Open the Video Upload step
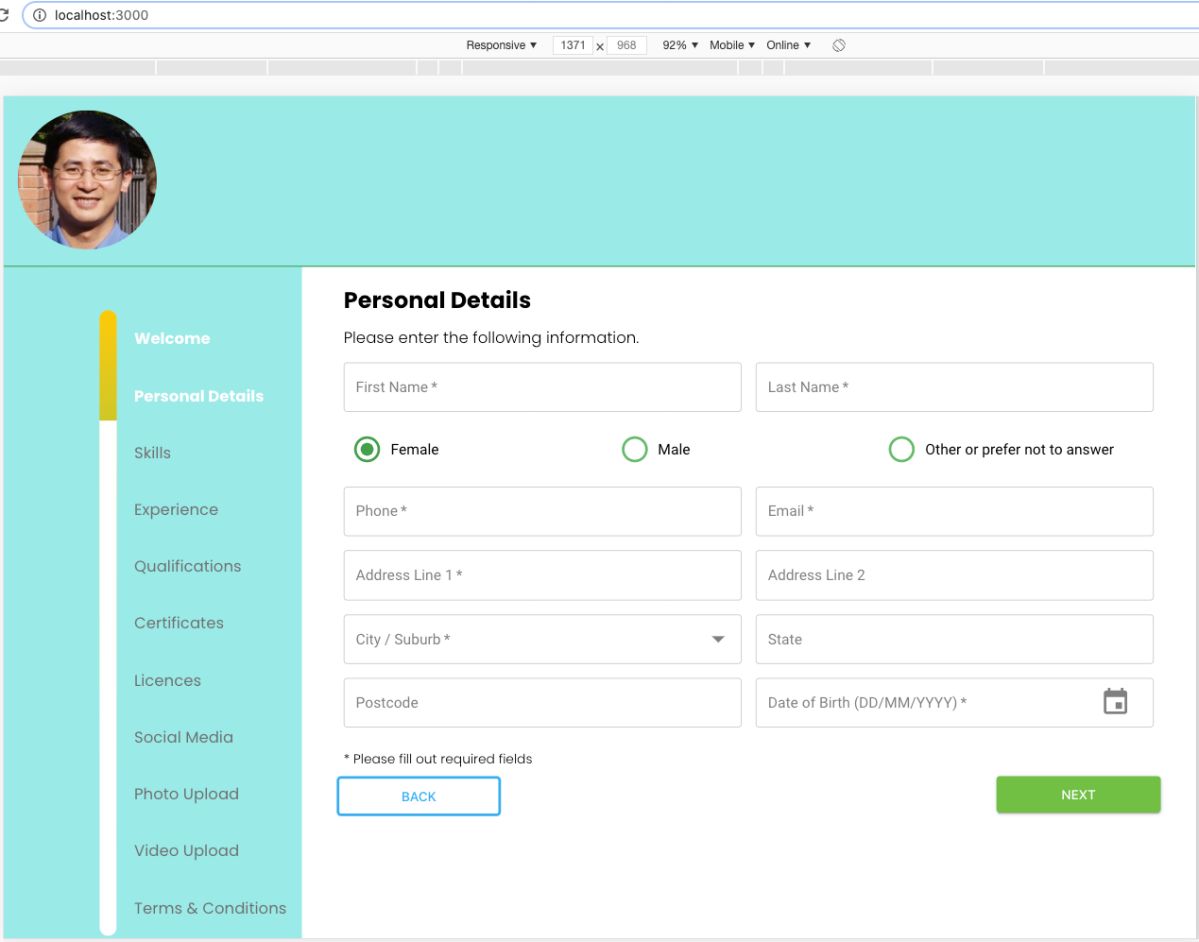 187,850
